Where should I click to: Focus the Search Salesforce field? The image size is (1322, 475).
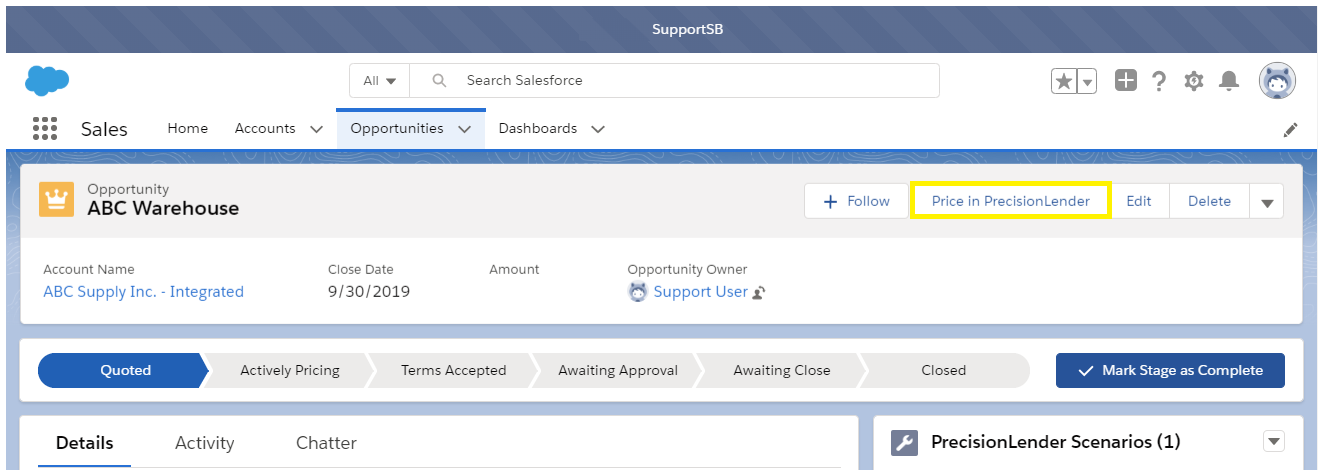[675, 80]
